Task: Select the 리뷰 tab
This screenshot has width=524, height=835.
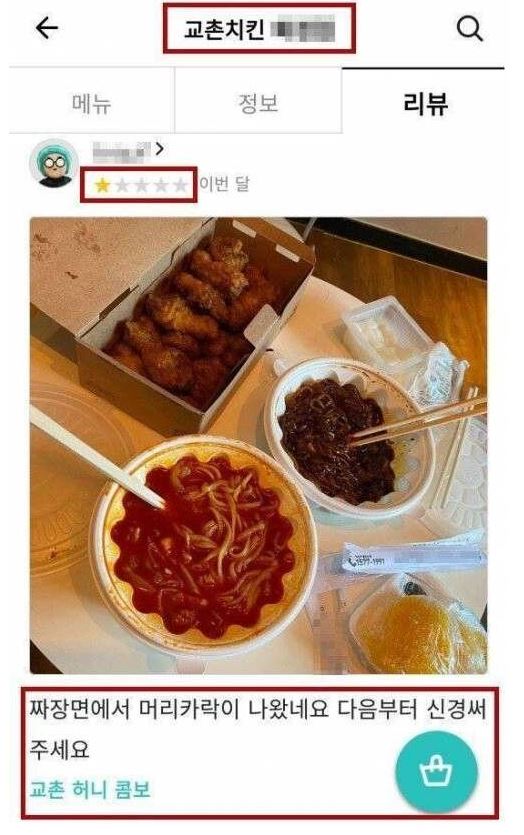Action: click(x=424, y=102)
